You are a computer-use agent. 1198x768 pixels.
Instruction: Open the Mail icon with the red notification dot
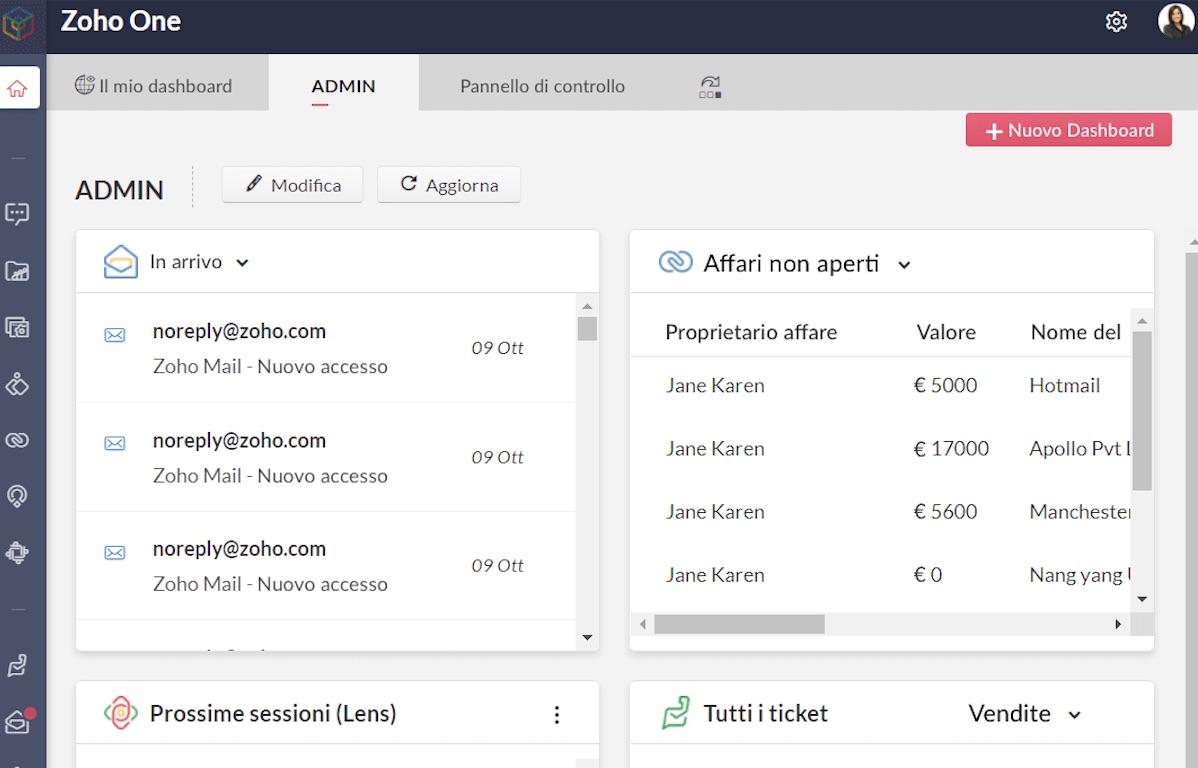point(17,722)
